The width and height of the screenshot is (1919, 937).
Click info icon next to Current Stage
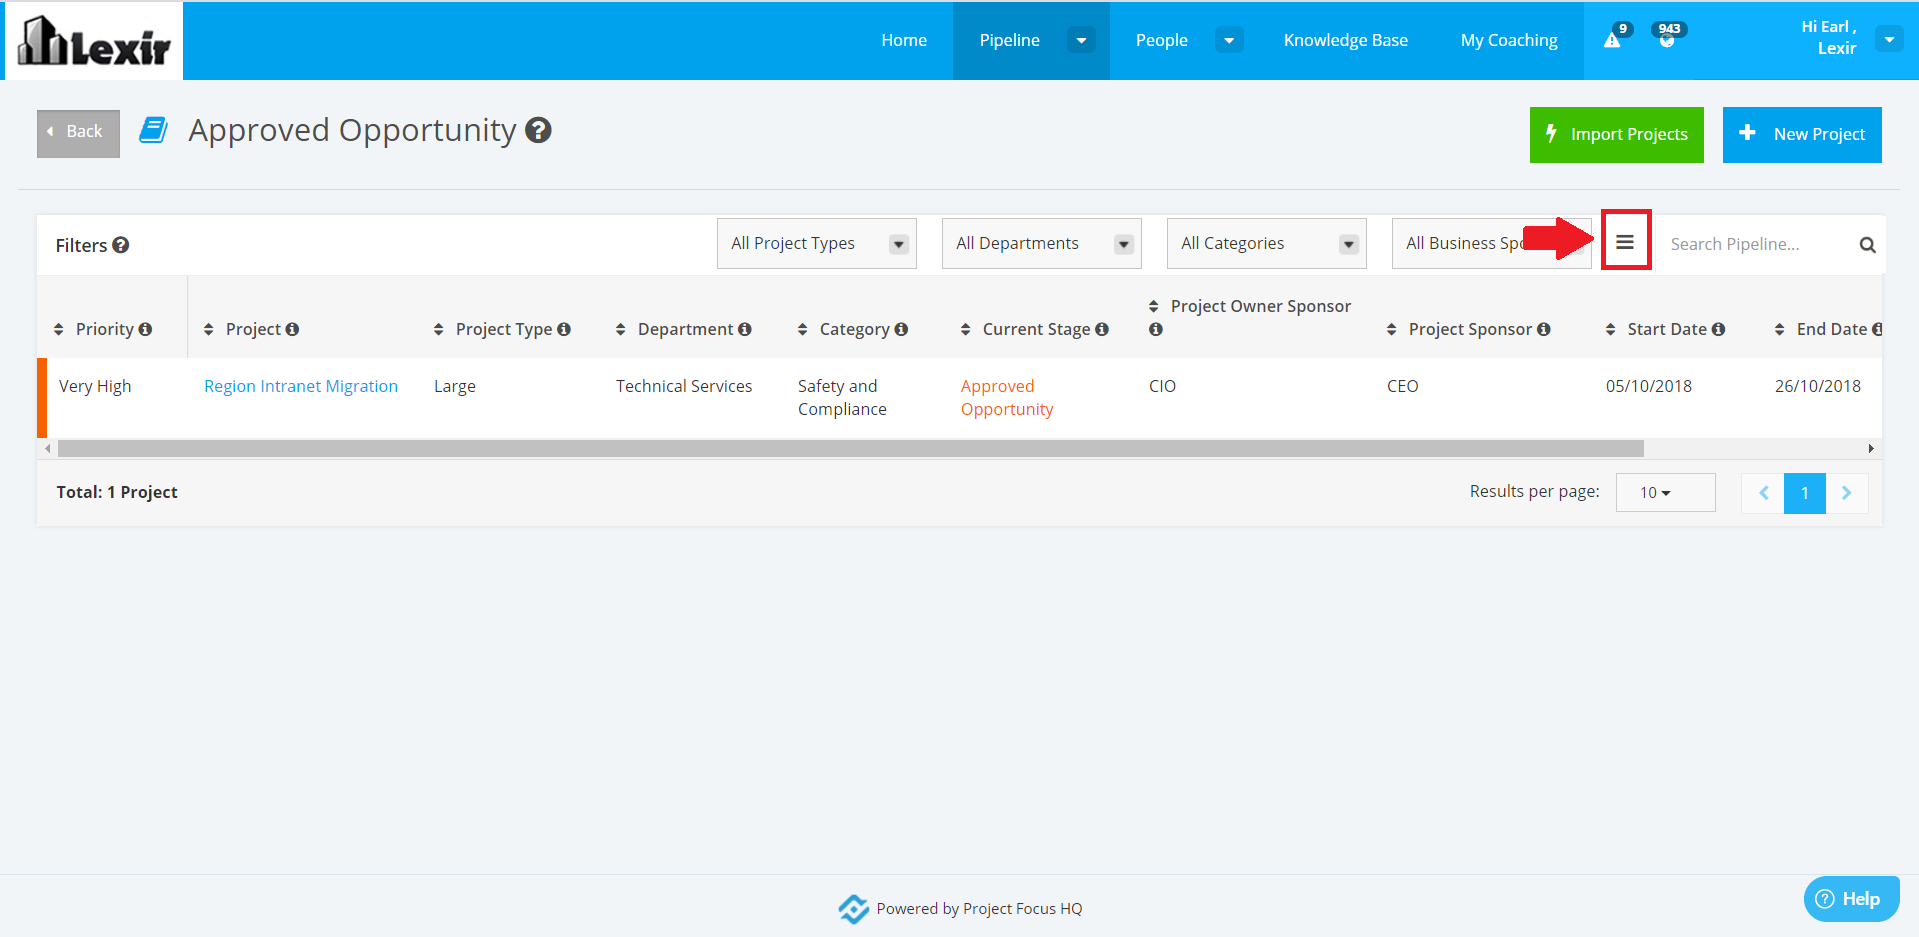(1102, 329)
